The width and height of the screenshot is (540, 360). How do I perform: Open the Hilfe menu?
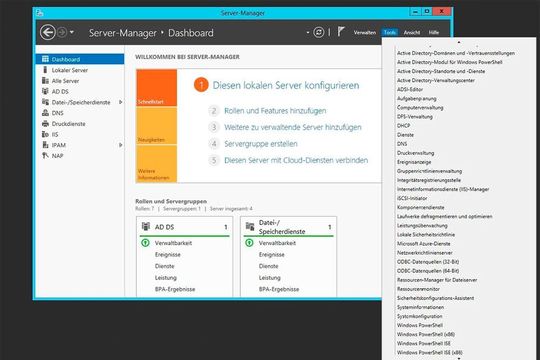coord(434,32)
